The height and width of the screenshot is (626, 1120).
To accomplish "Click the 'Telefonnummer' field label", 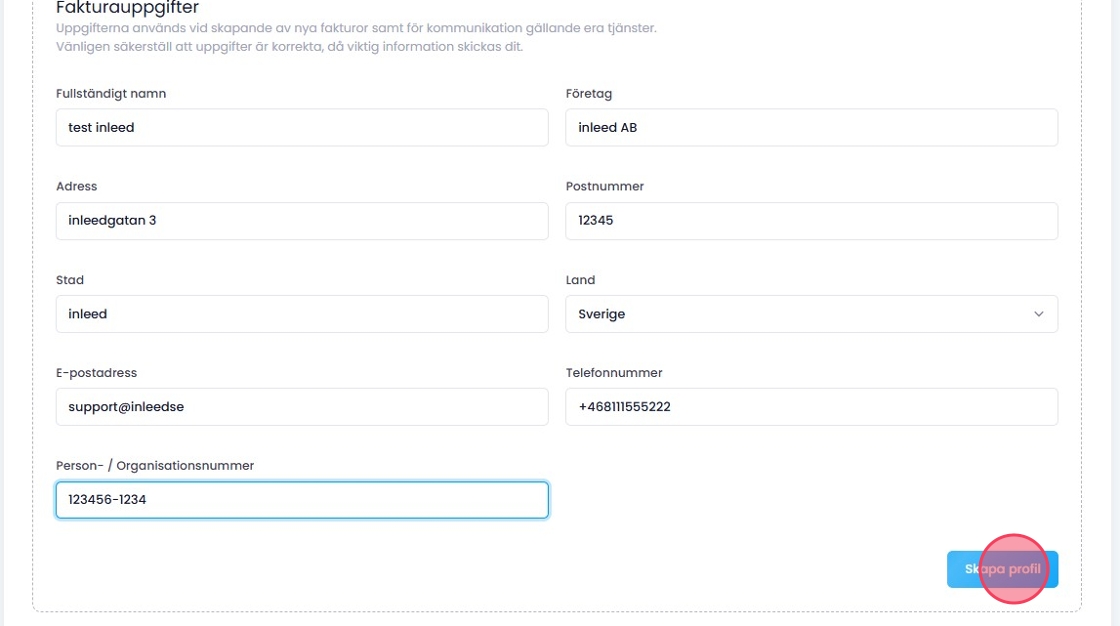I will (x=614, y=373).
